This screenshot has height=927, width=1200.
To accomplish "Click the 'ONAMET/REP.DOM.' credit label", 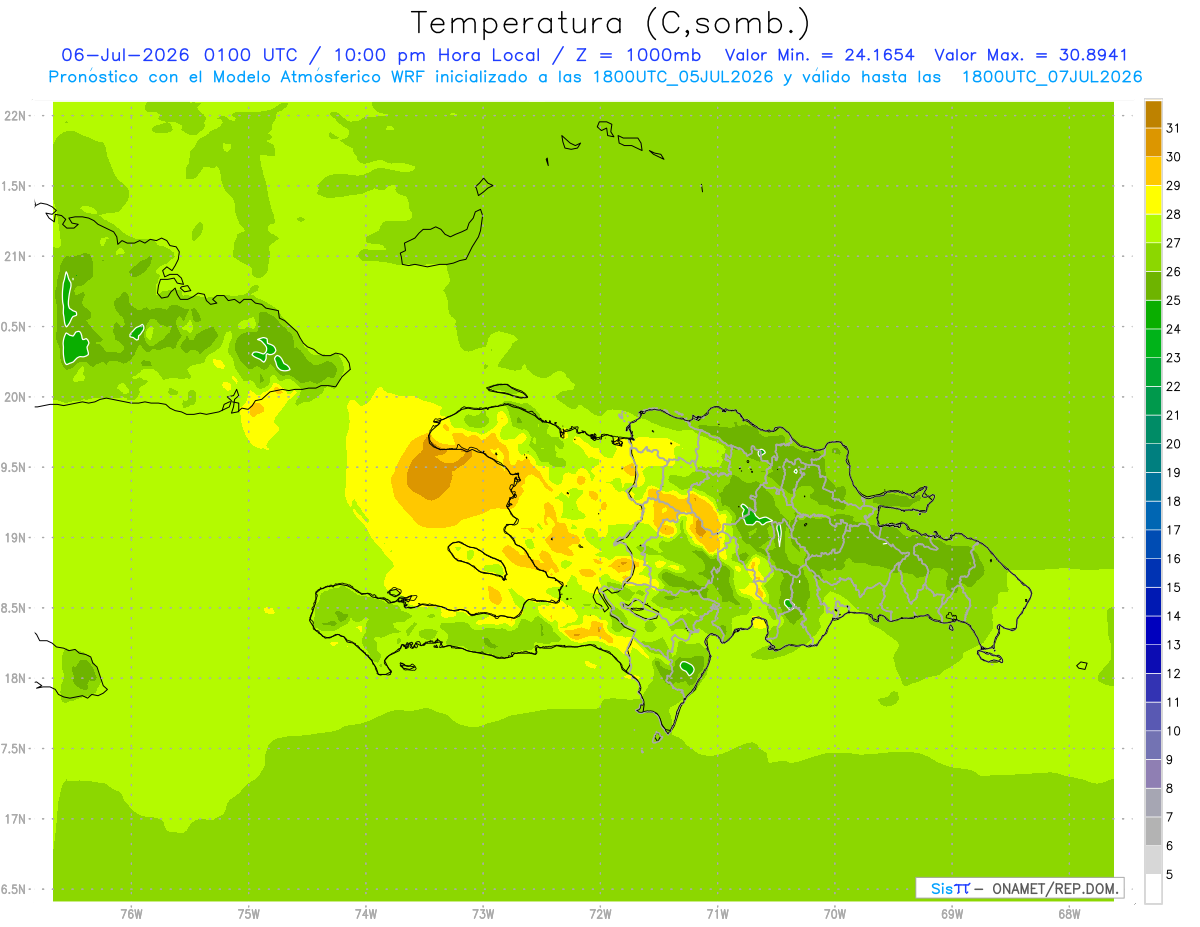I will click(x=1055, y=888).
